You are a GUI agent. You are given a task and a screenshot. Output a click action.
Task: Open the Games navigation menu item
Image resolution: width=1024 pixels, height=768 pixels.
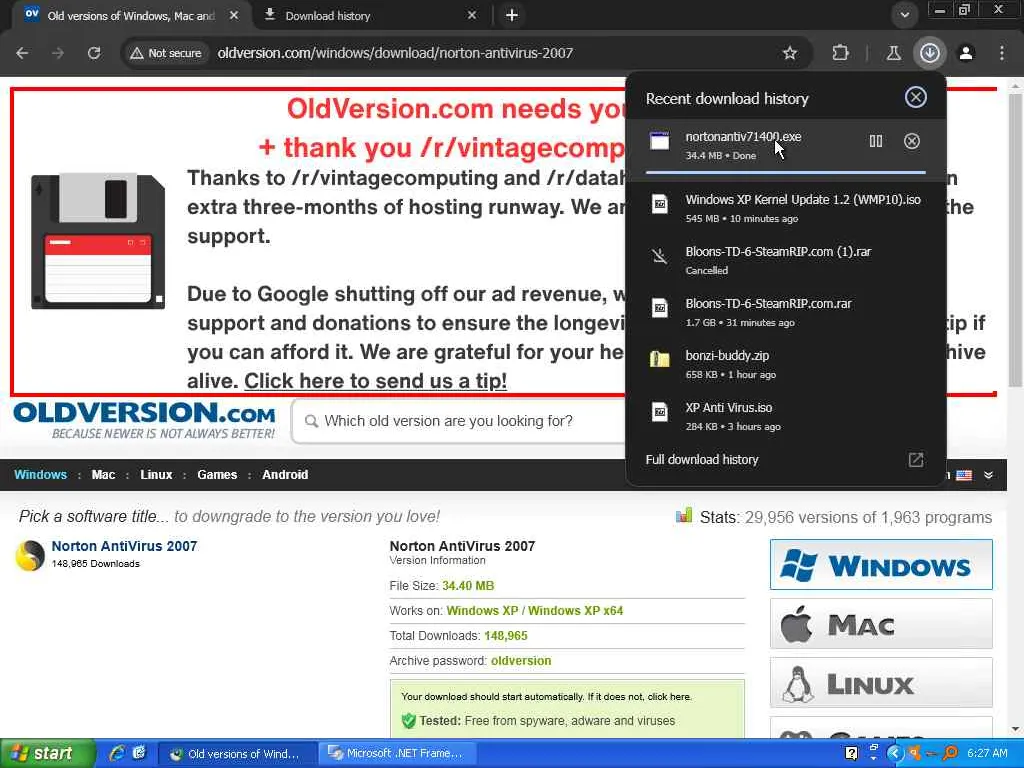point(217,475)
